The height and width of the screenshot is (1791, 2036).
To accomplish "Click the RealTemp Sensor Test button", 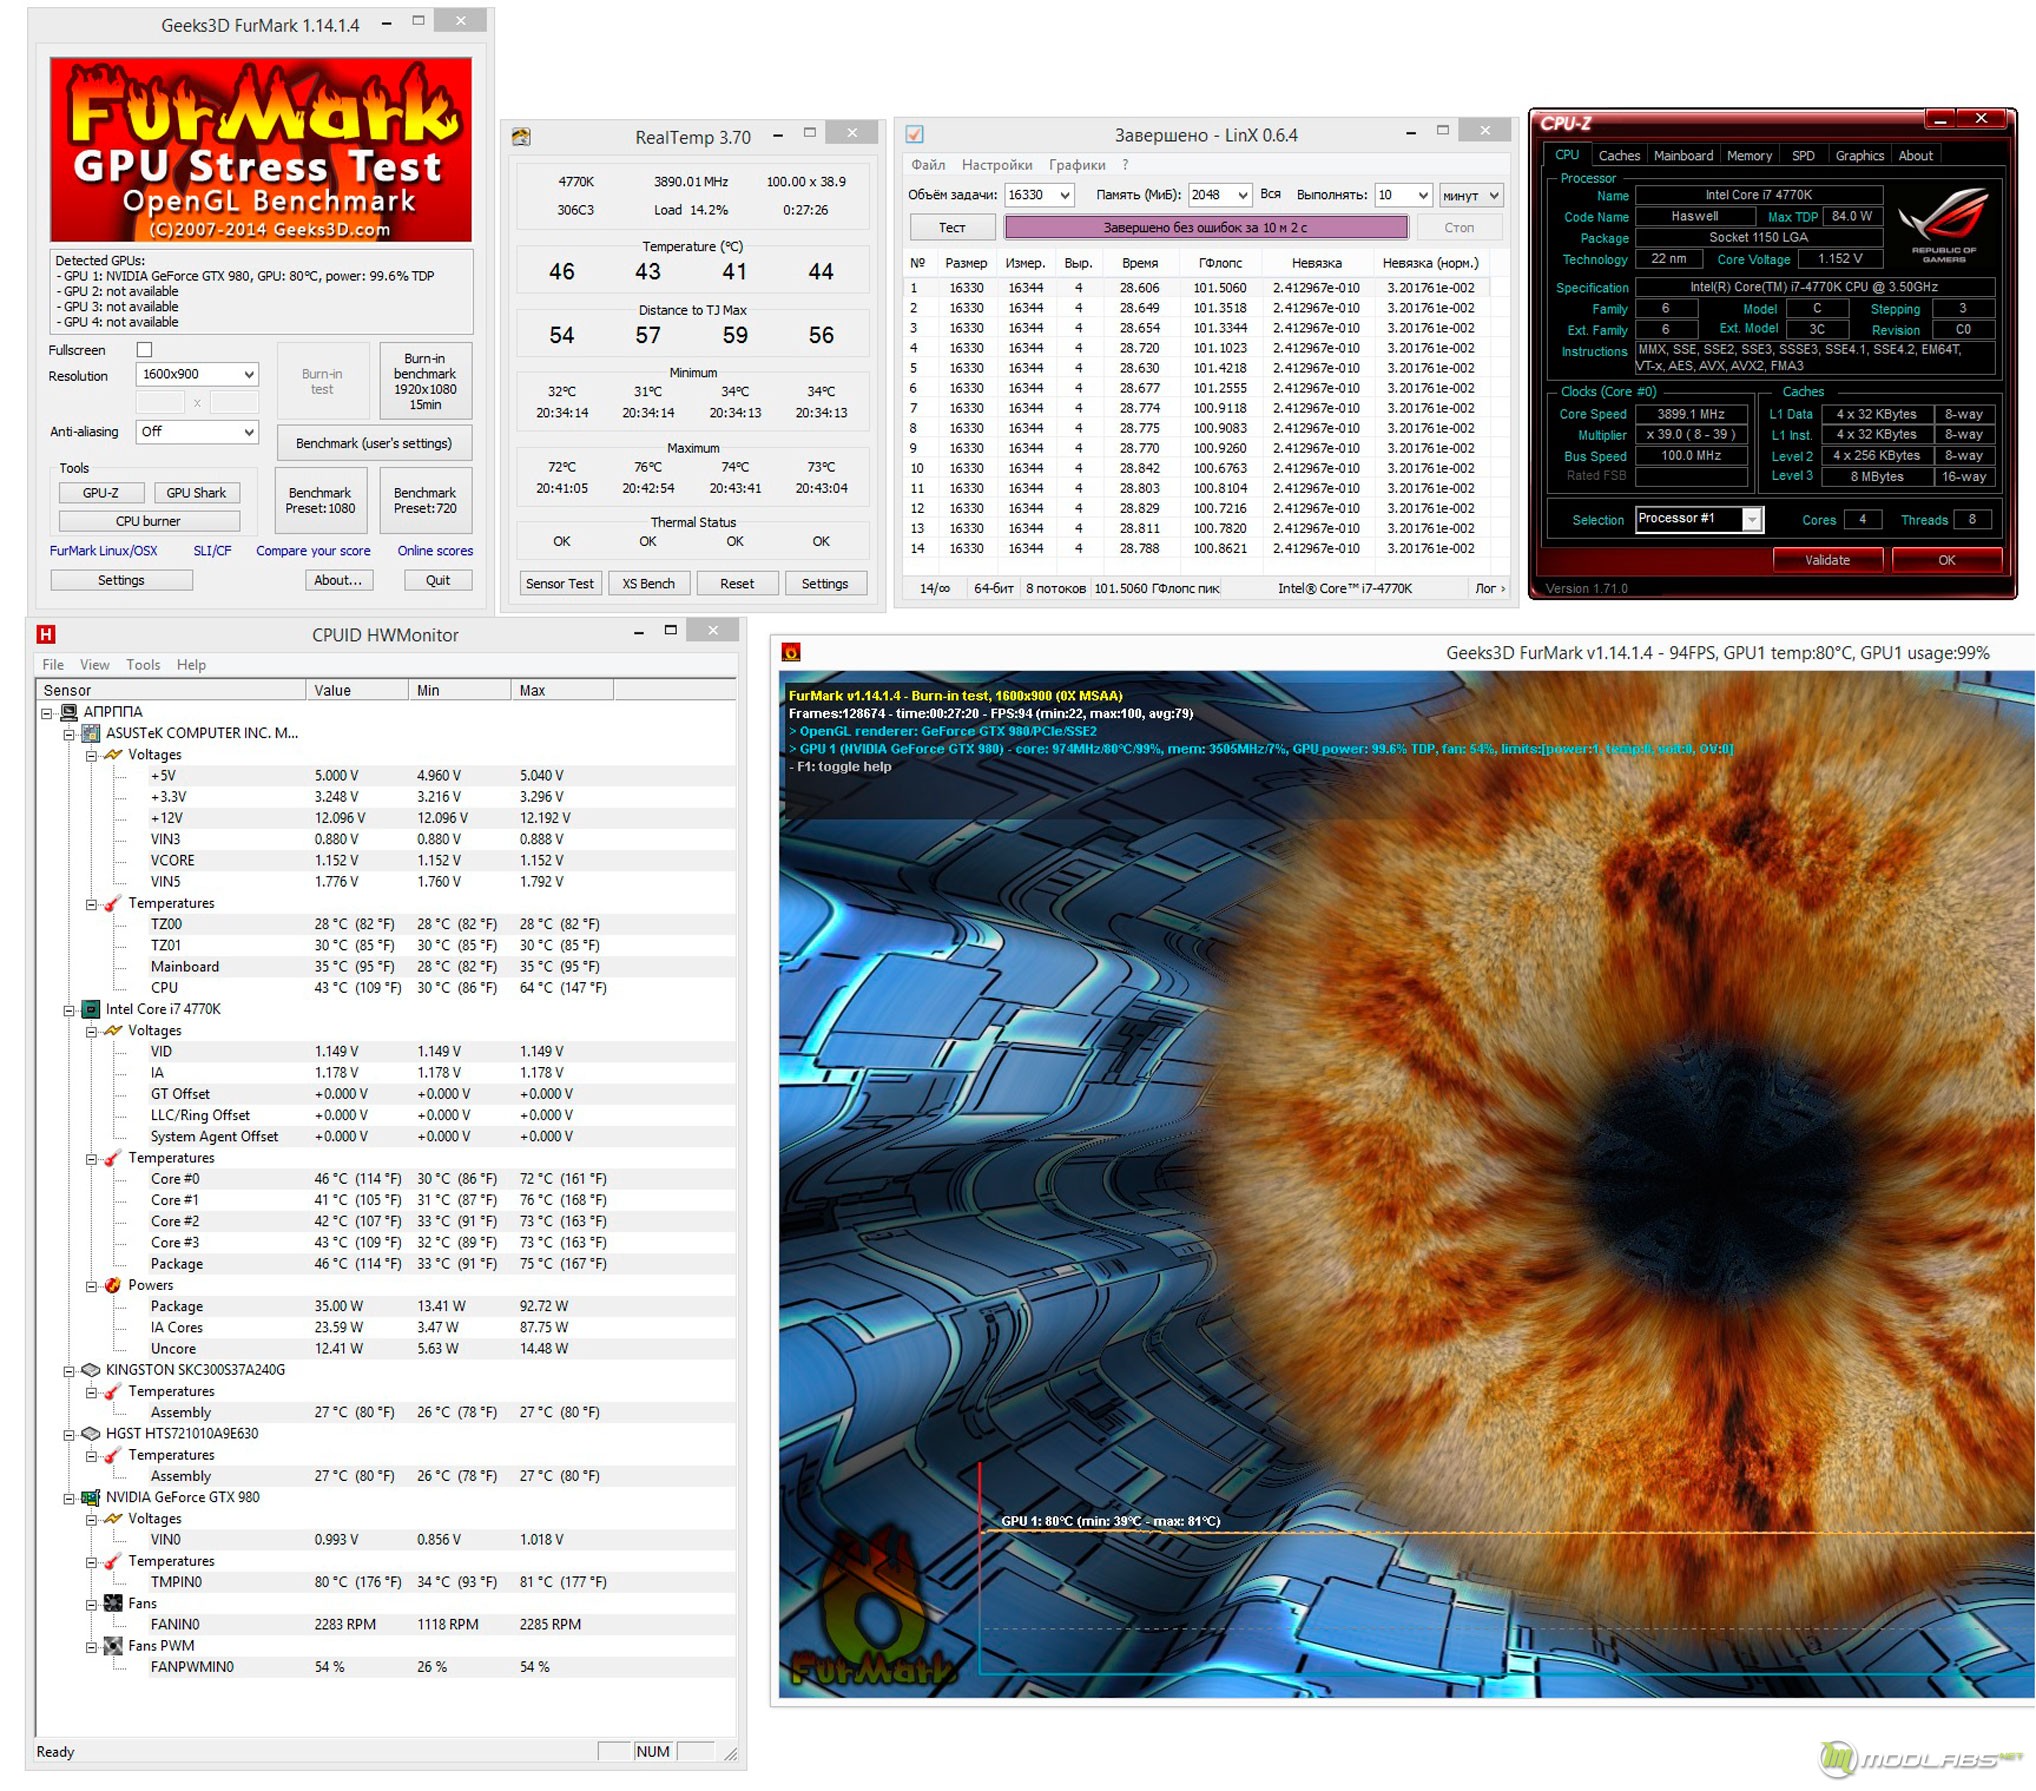I will click(x=560, y=583).
